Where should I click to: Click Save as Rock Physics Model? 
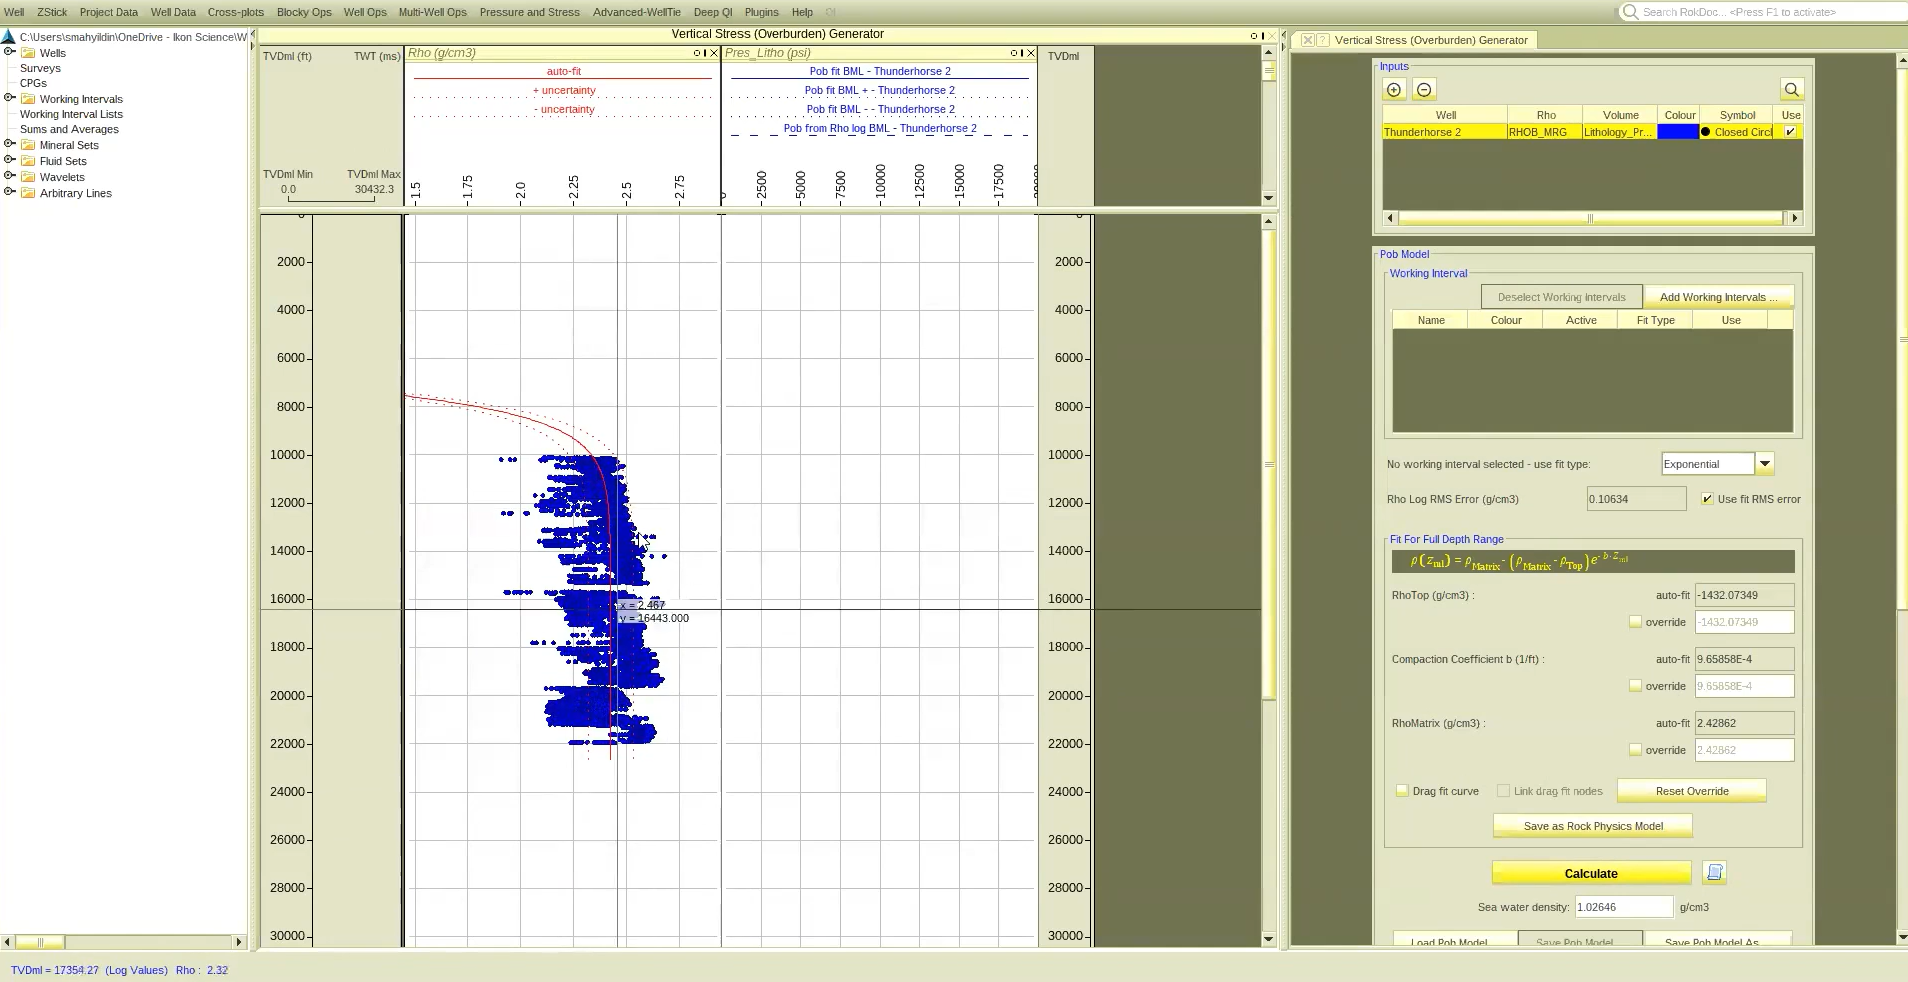[x=1593, y=826]
